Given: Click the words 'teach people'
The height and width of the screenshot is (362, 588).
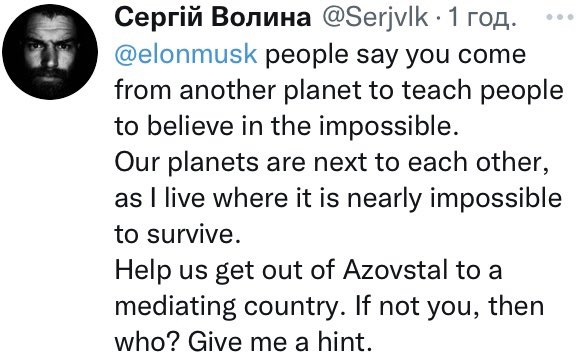Looking at the screenshot, I should (482, 91).
